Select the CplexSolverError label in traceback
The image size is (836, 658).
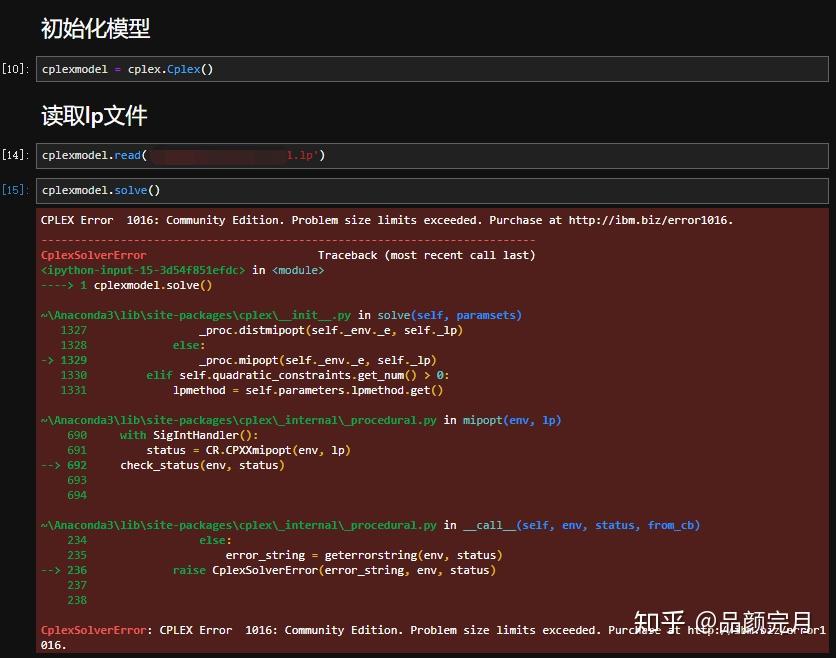93,255
